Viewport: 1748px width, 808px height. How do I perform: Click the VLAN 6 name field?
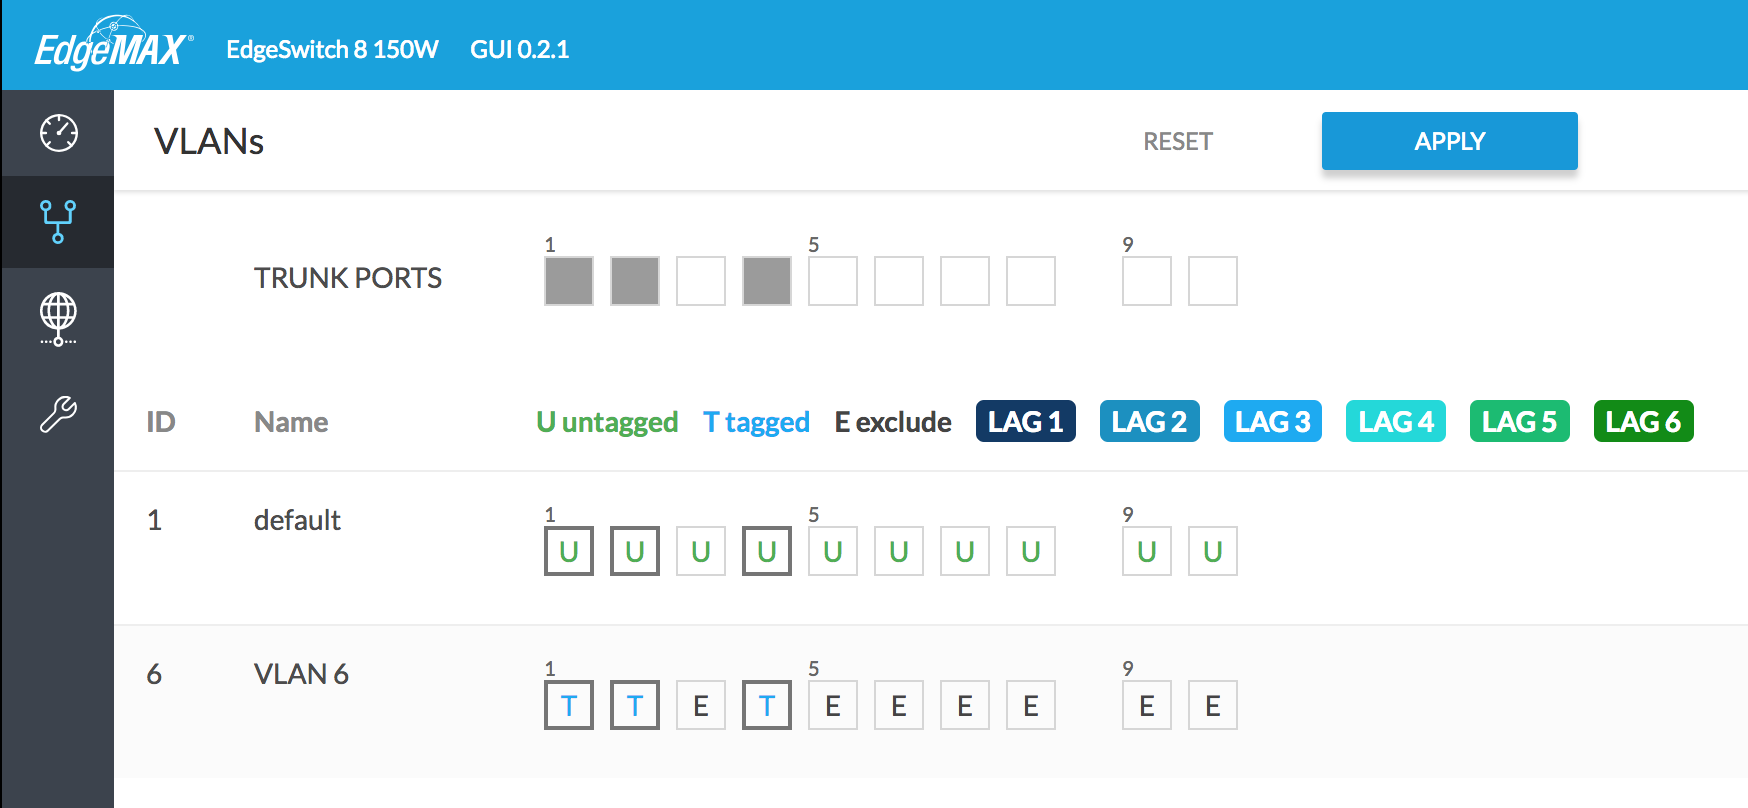[x=301, y=674]
